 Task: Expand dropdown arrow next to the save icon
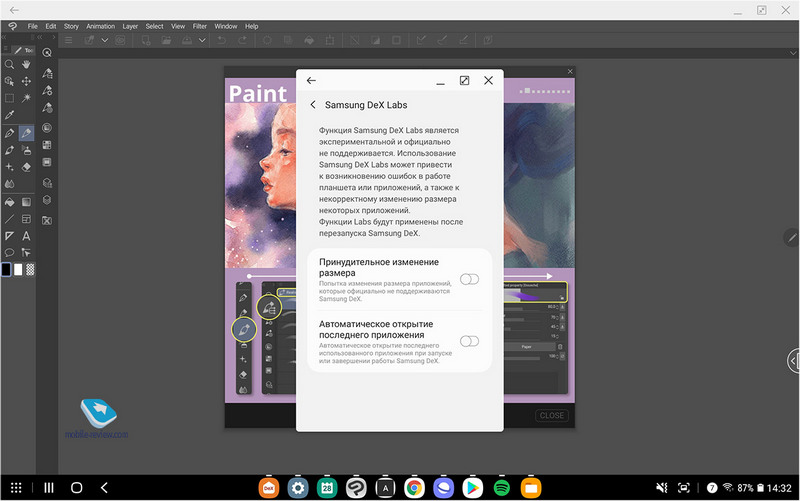pos(202,40)
